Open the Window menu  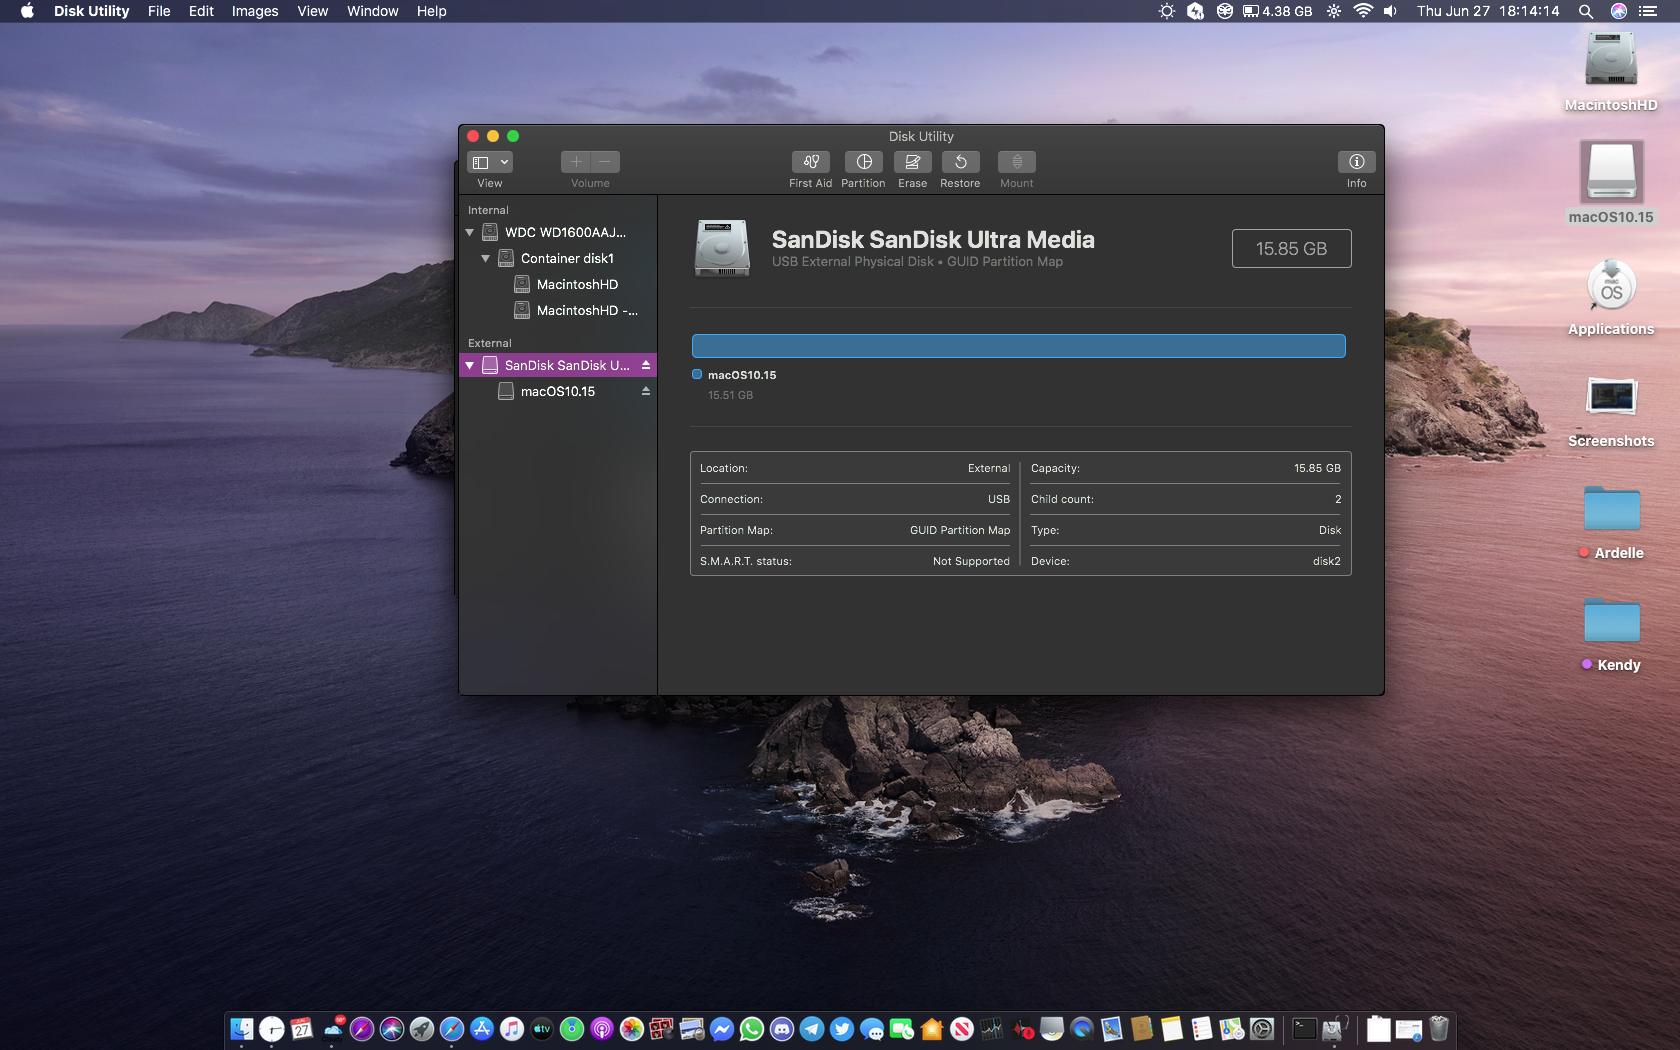(372, 11)
